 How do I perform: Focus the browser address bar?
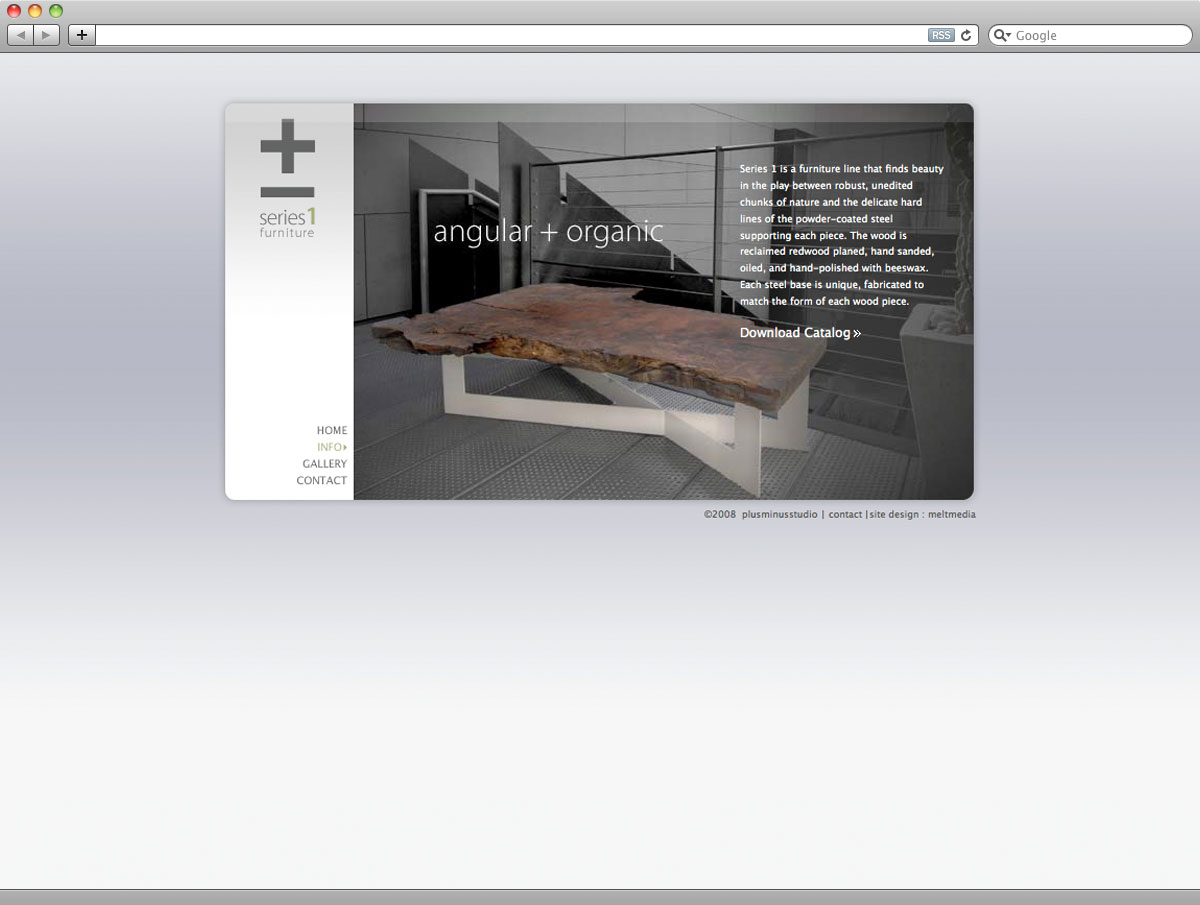click(511, 35)
